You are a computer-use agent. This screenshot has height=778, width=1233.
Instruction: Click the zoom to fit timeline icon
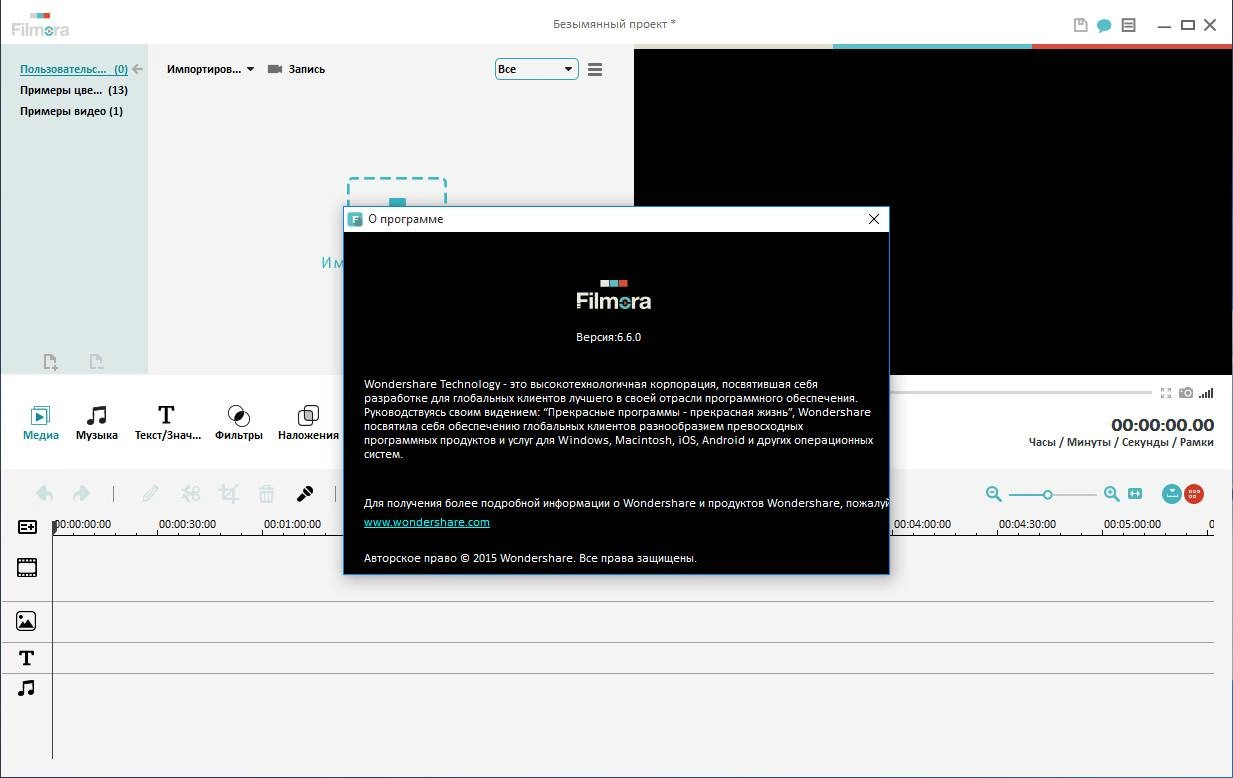point(1135,494)
